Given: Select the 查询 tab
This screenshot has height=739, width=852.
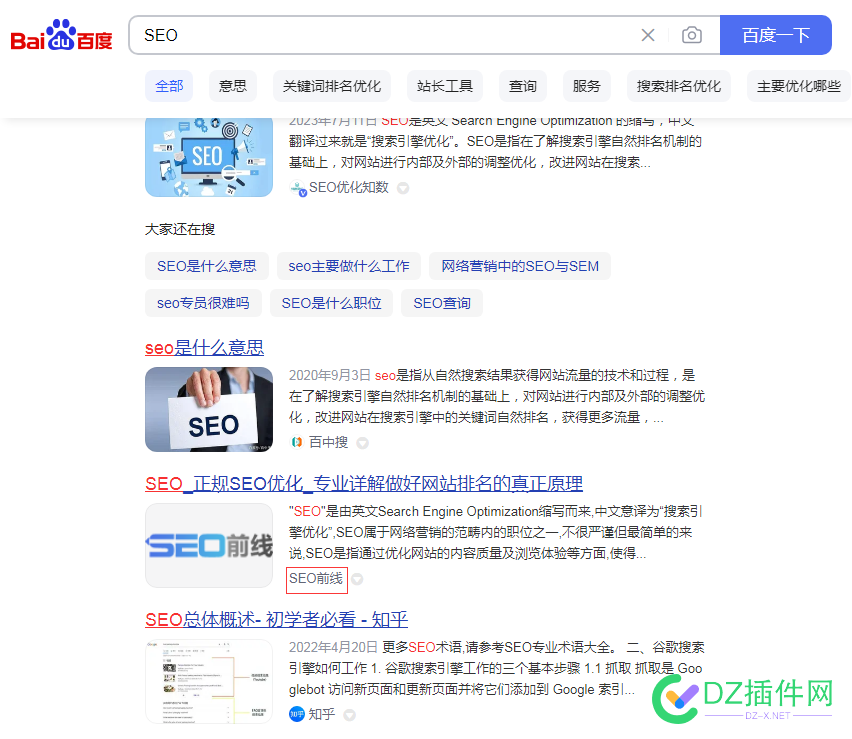Looking at the screenshot, I should coord(522,86).
